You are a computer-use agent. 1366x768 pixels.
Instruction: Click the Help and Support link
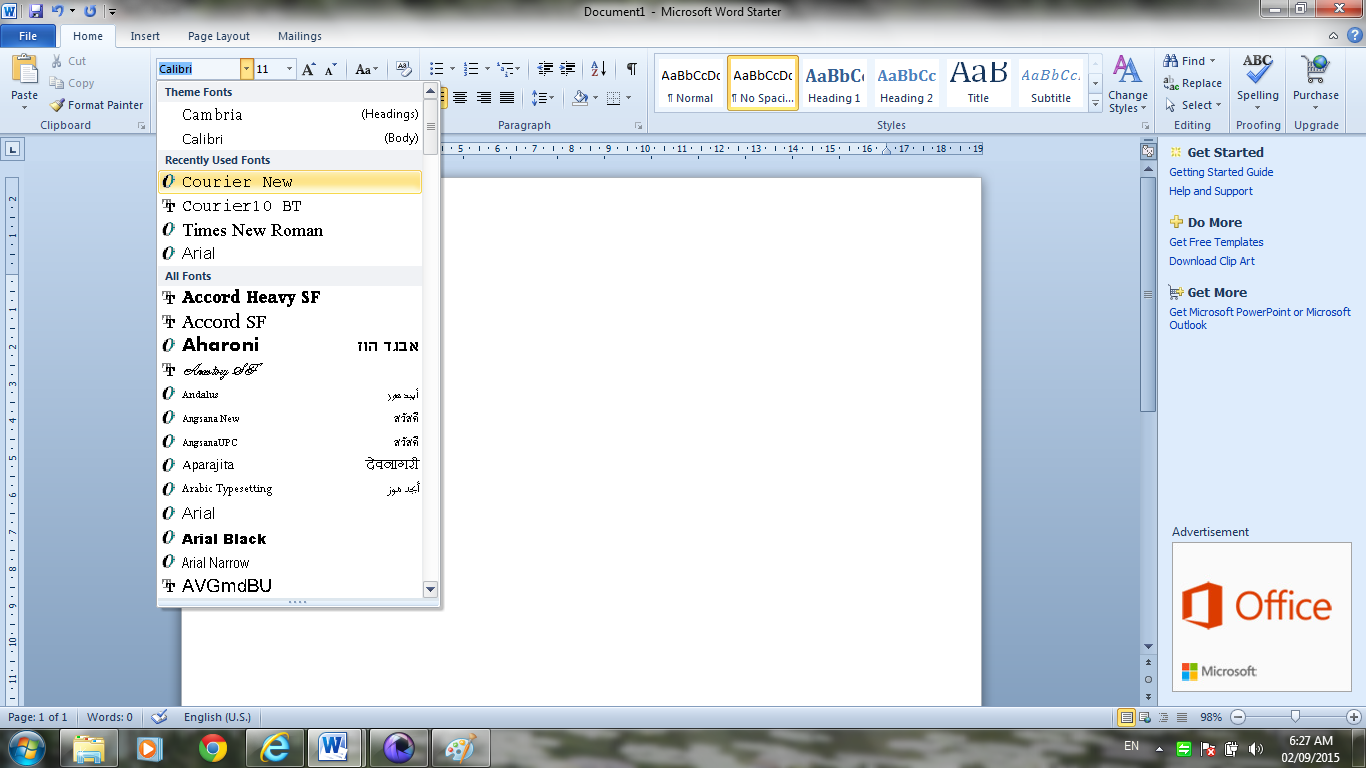1211,191
